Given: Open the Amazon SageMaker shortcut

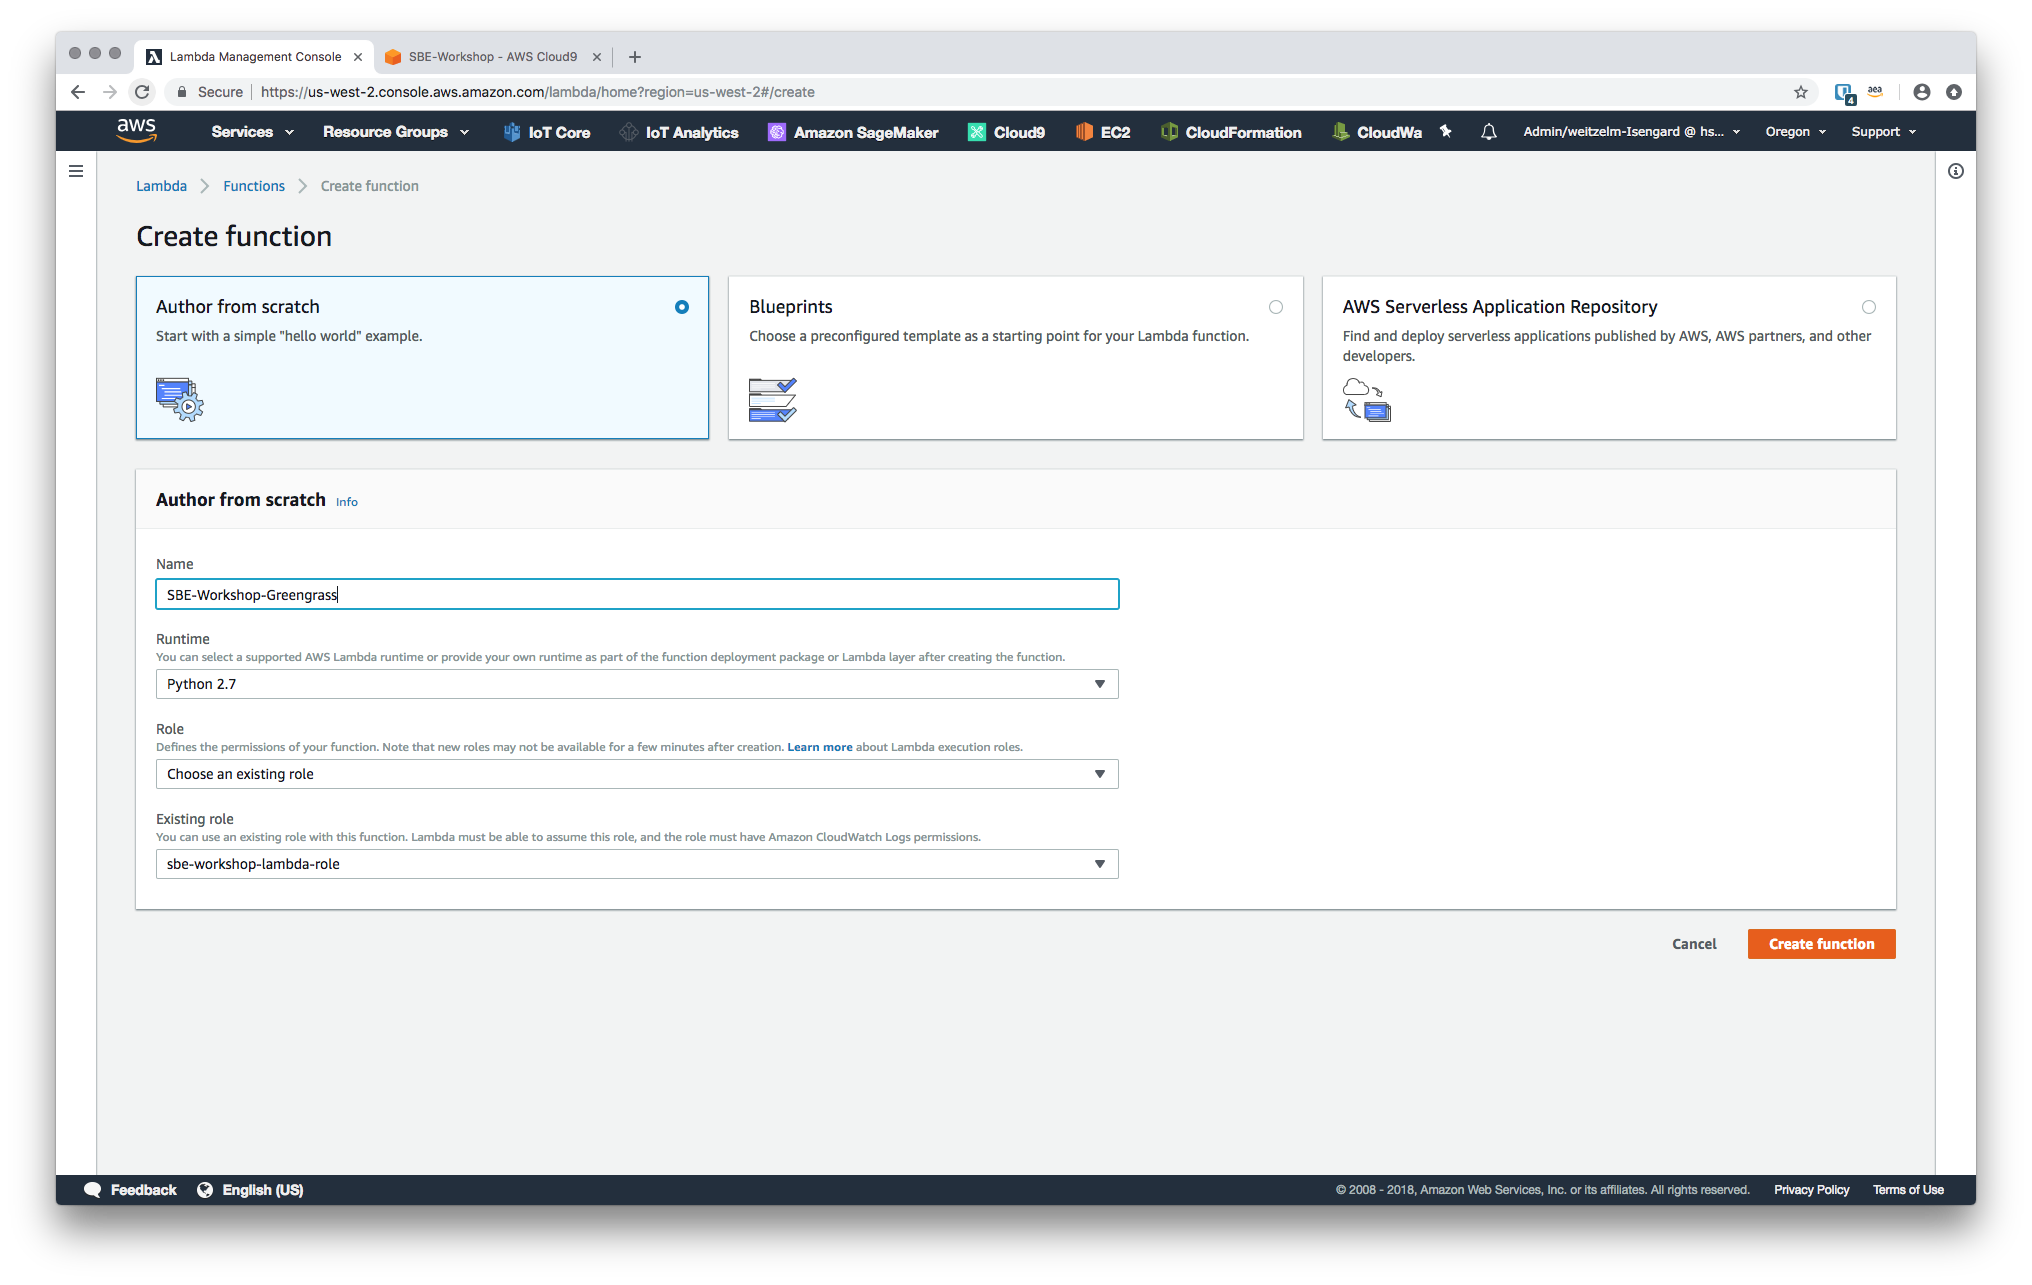Looking at the screenshot, I should pyautogui.click(x=853, y=132).
